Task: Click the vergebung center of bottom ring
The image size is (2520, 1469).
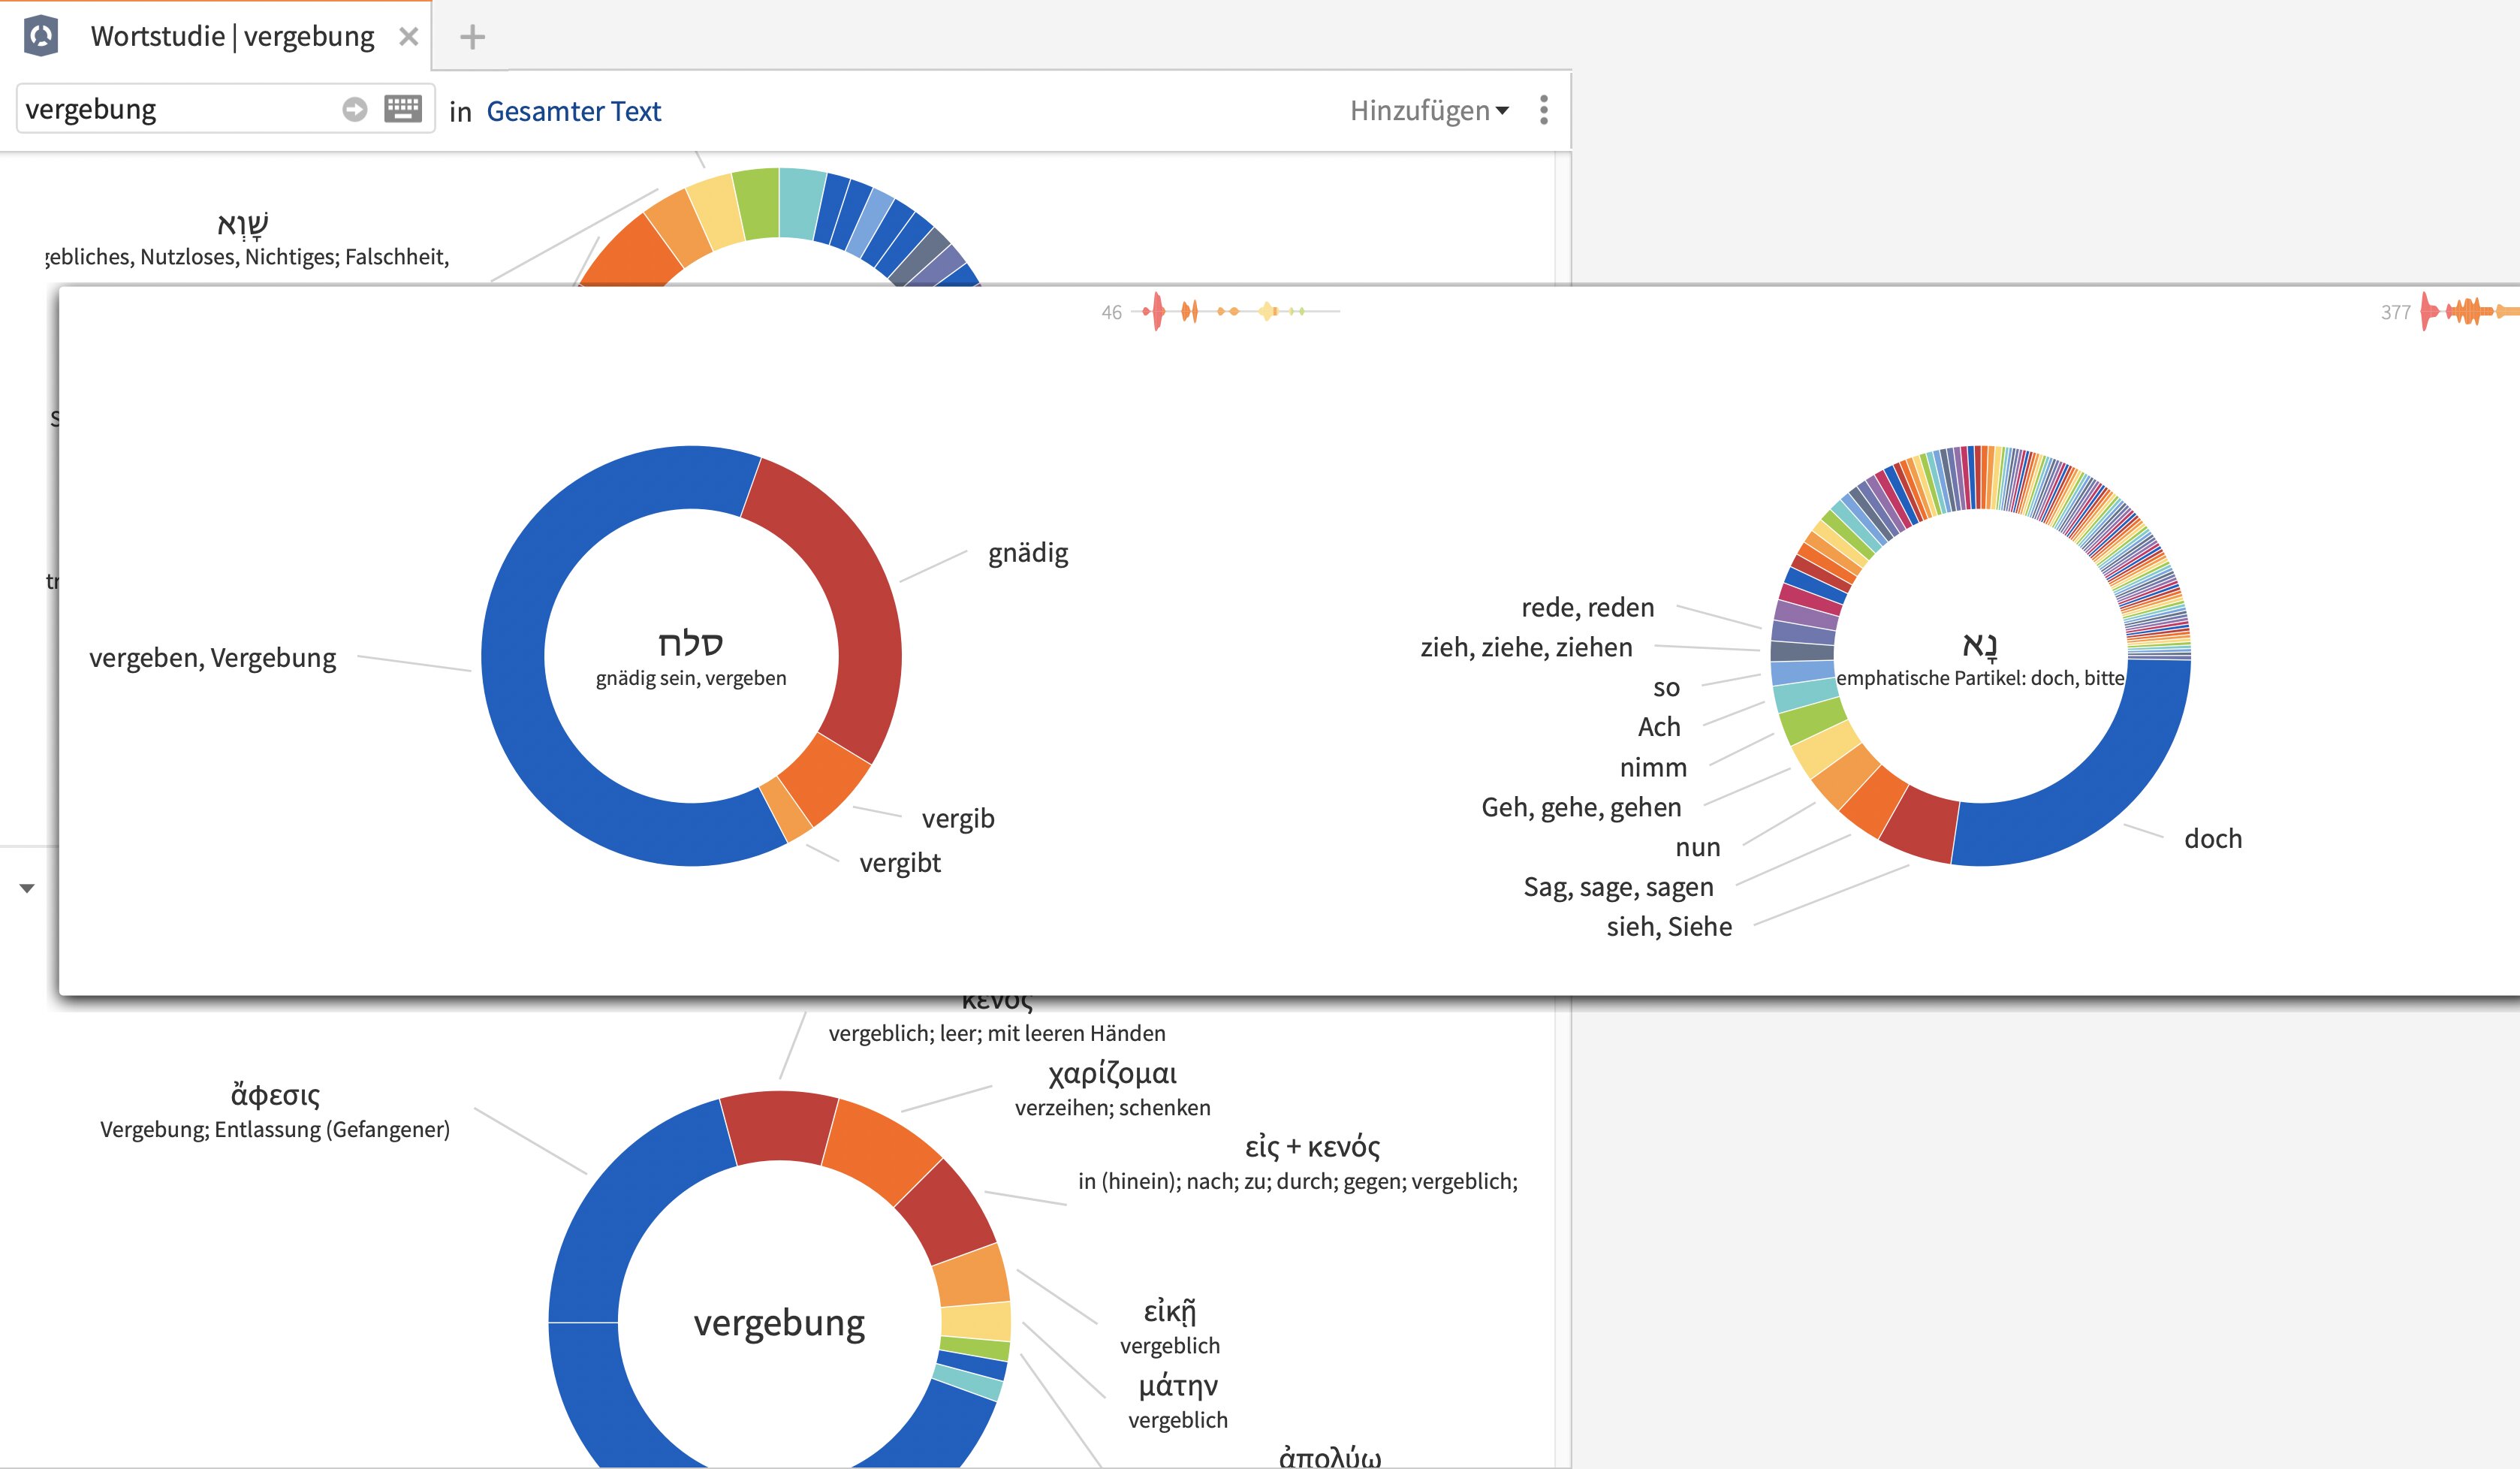Action: (x=779, y=1323)
